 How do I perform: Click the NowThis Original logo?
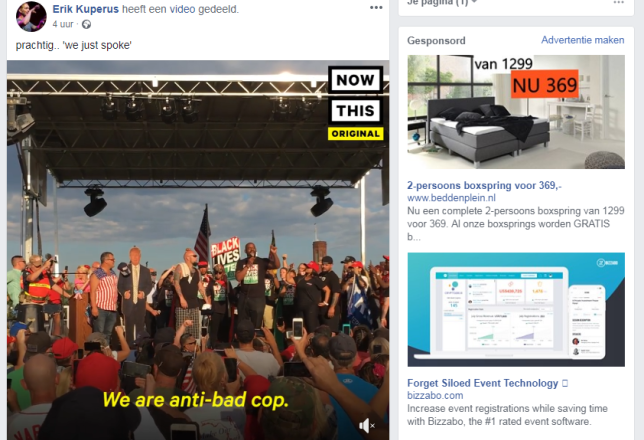[x=355, y=103]
